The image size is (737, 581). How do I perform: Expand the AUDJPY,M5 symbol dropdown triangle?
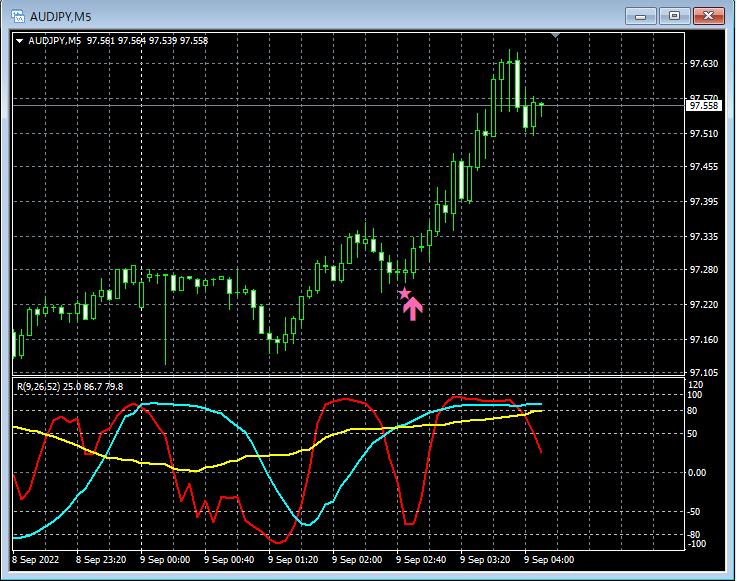pos(19,41)
